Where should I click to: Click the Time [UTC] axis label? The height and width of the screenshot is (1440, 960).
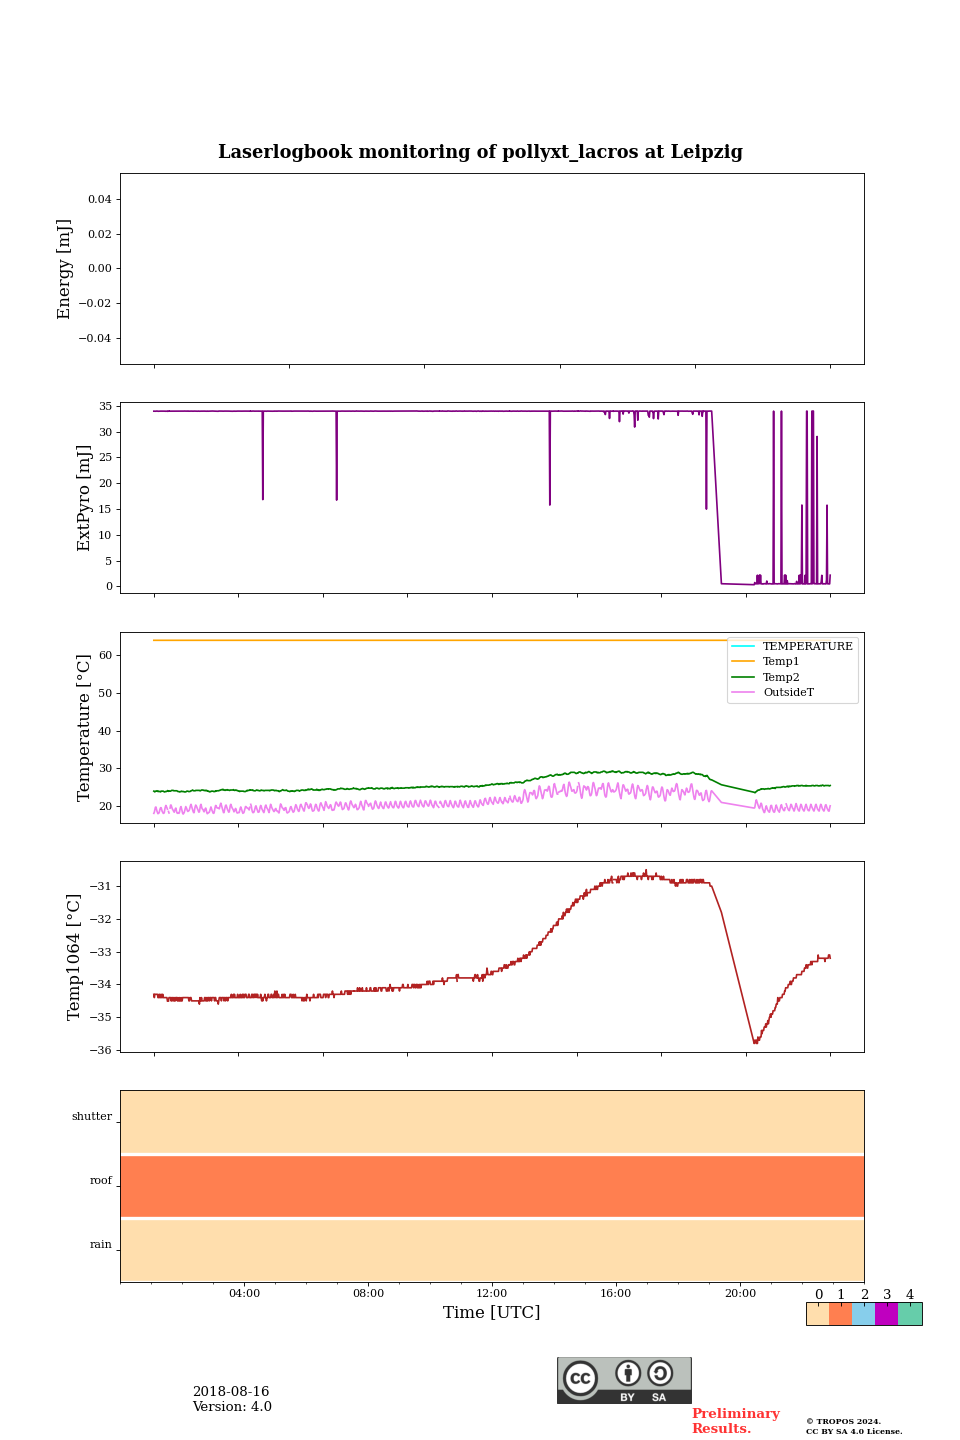492,1313
